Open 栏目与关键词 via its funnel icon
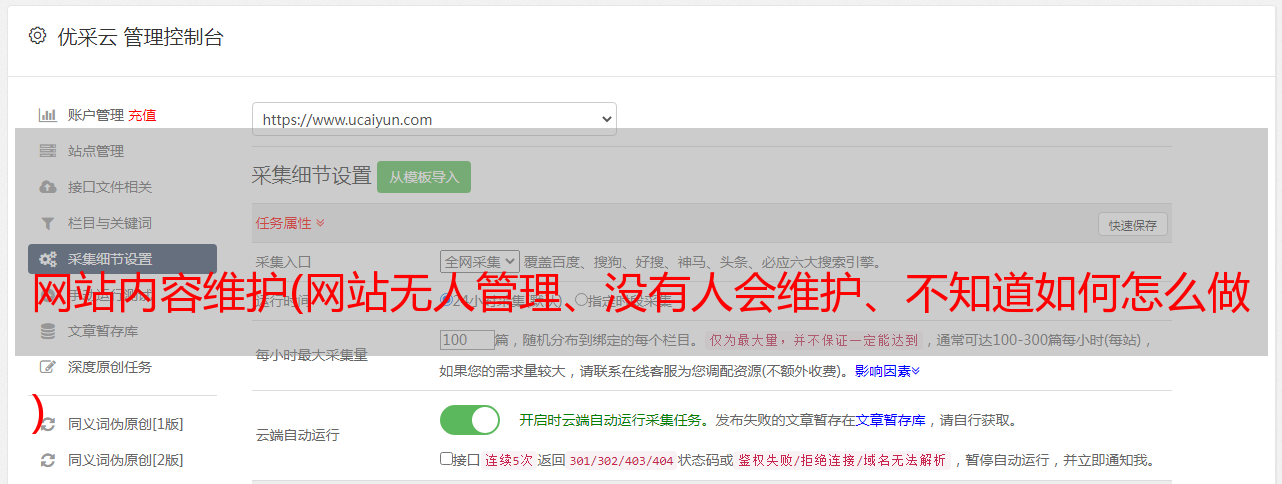1282x484 pixels. pos(47,223)
